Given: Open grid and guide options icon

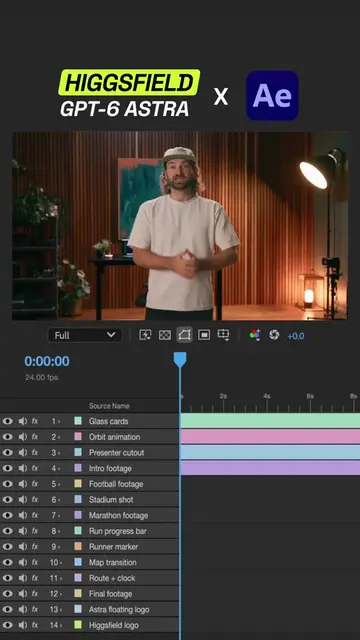Looking at the screenshot, I should (x=223, y=335).
